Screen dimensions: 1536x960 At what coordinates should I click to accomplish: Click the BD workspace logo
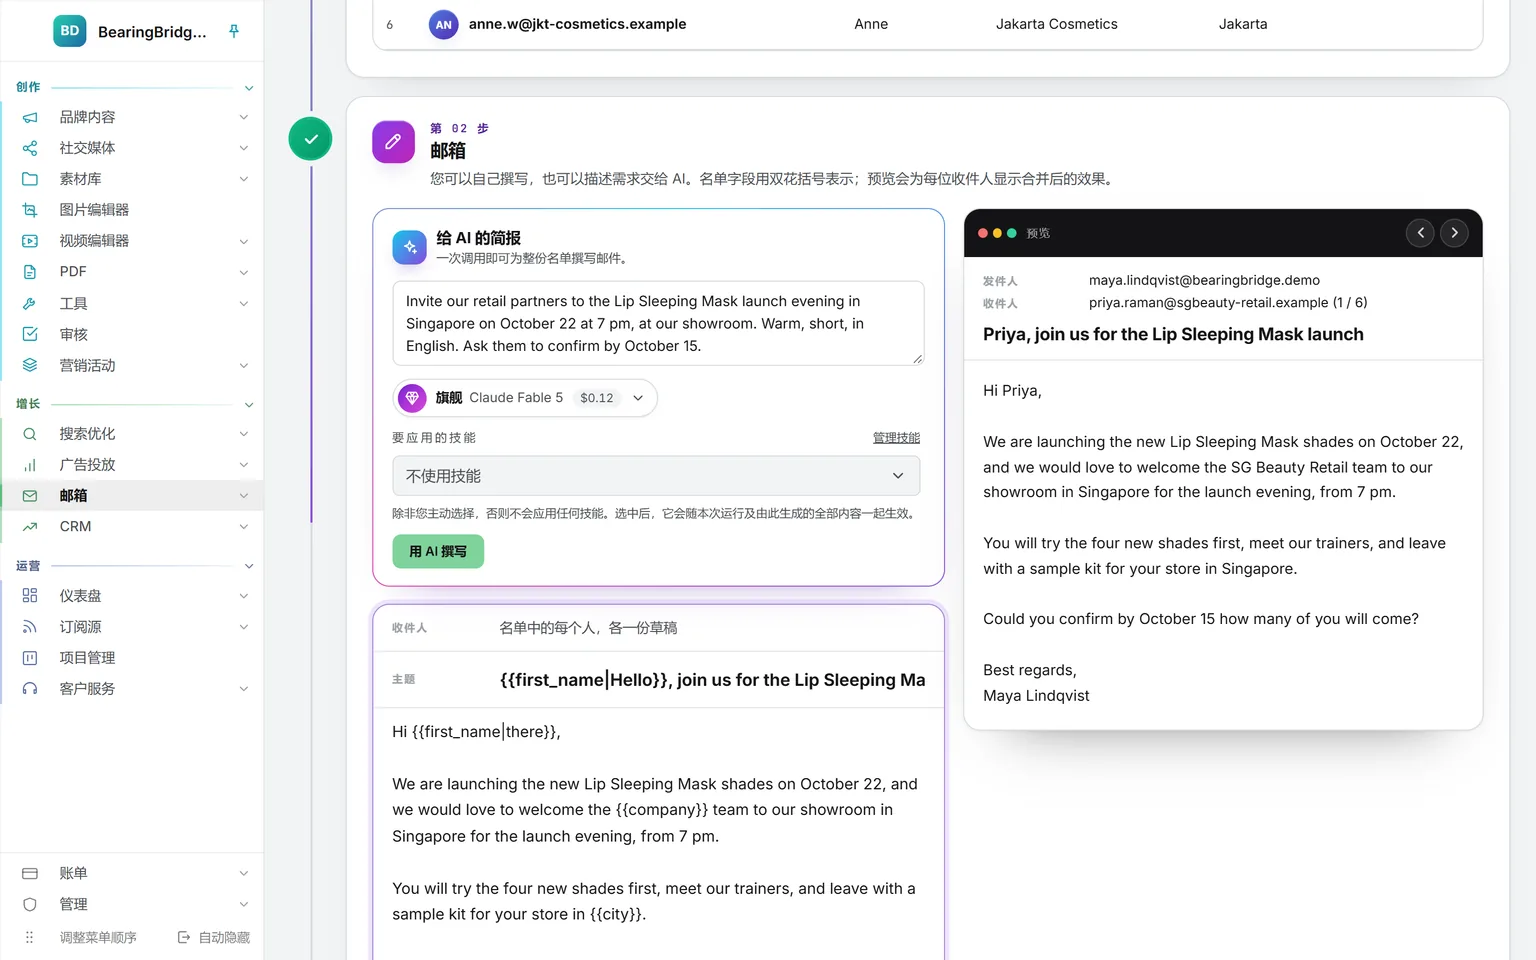point(70,31)
